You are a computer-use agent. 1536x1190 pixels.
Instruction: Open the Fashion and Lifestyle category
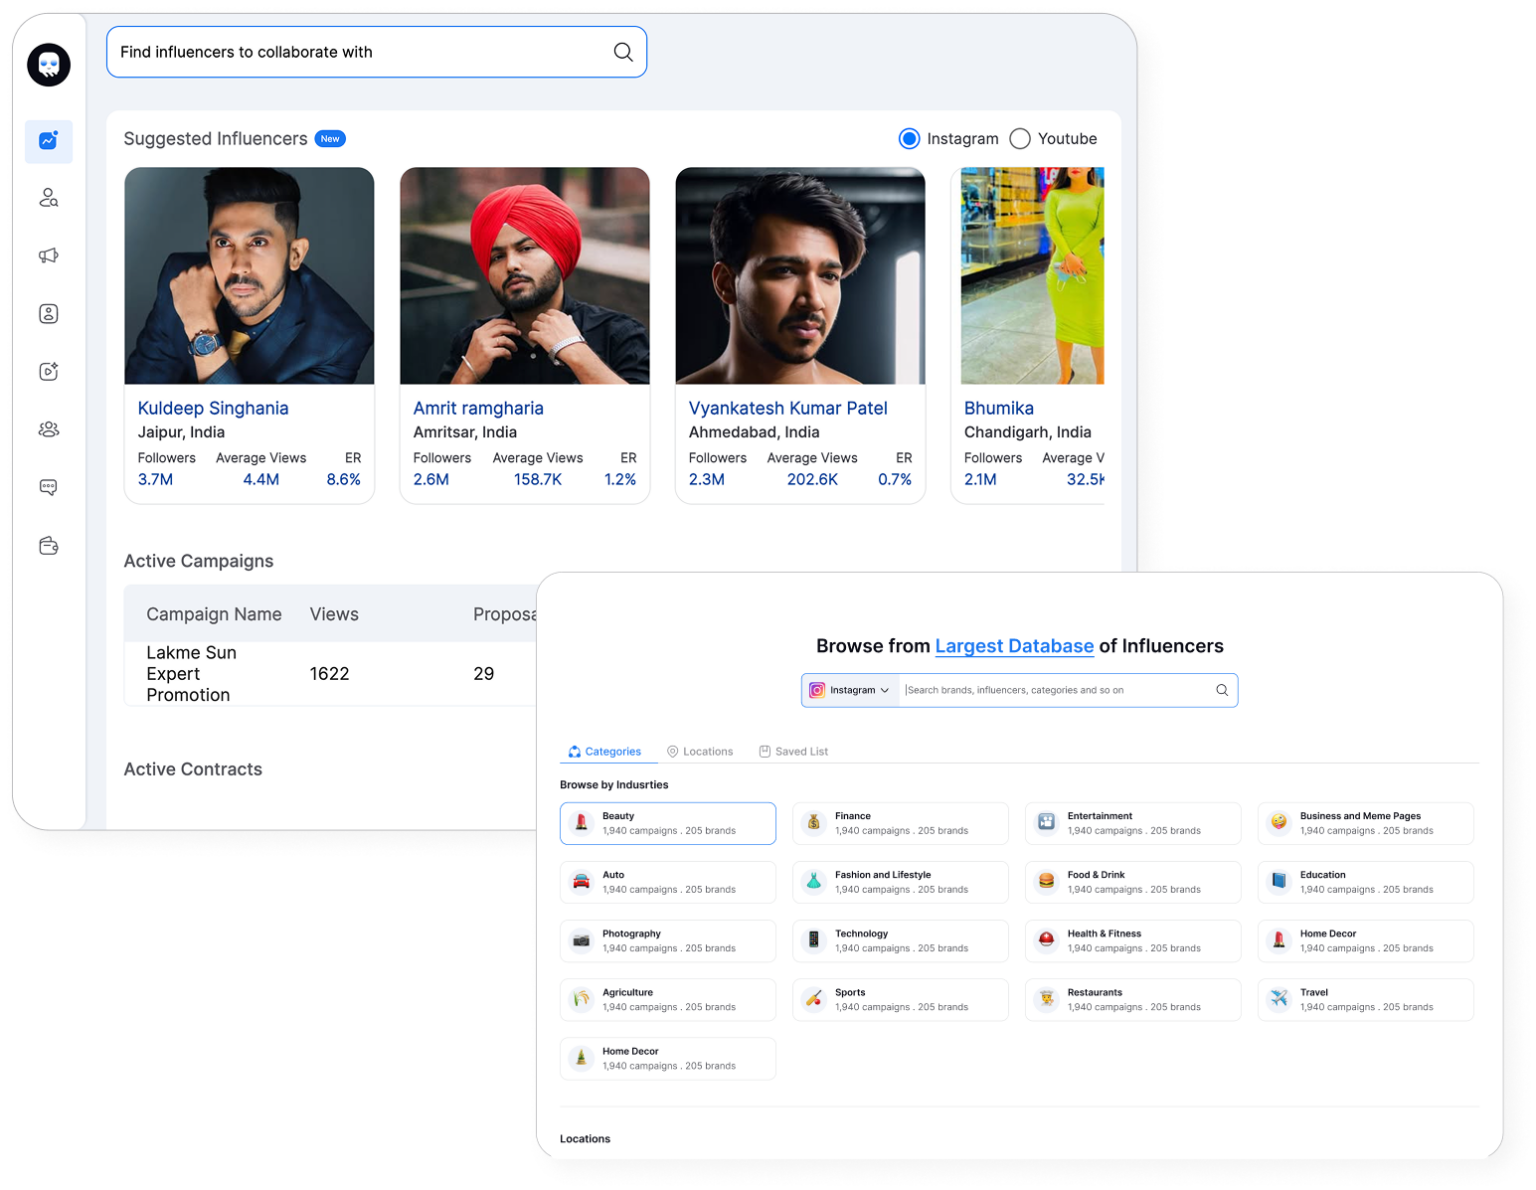pos(900,881)
